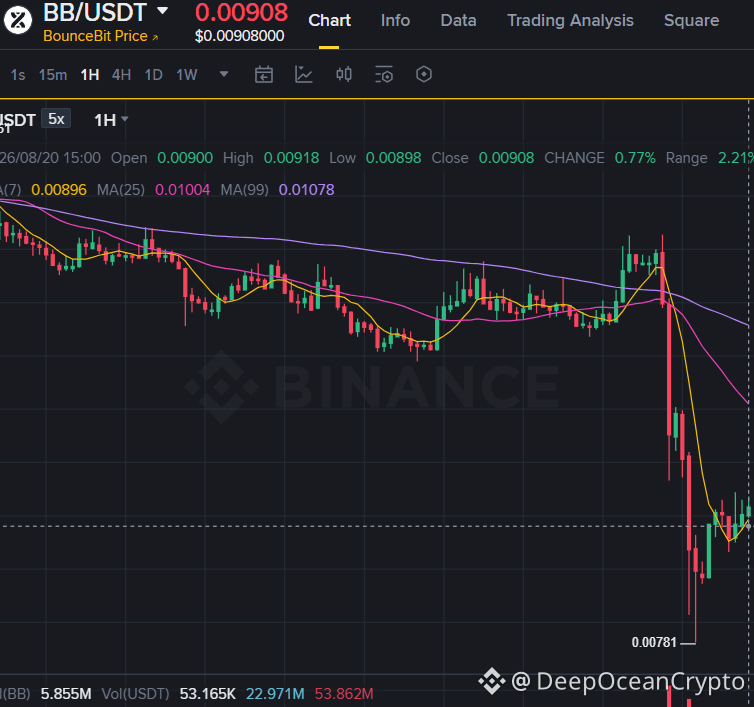Select the 1H timeframe in toolbar
Viewport: 754px width, 707px height.
(90, 75)
